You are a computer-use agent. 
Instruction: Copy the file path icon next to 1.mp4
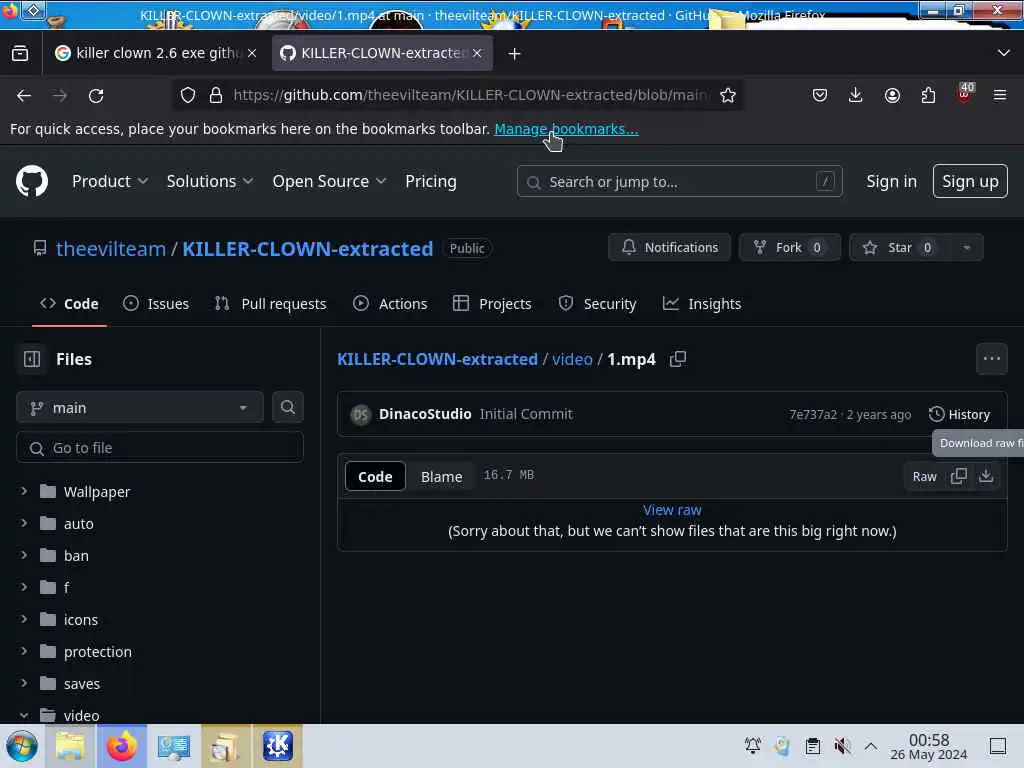[678, 359]
